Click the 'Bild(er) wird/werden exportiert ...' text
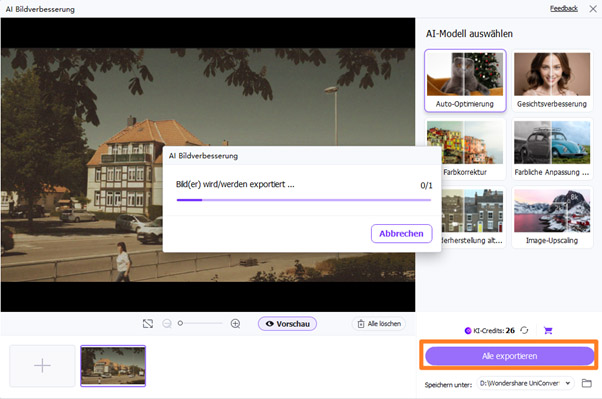602x399 pixels. (x=235, y=184)
